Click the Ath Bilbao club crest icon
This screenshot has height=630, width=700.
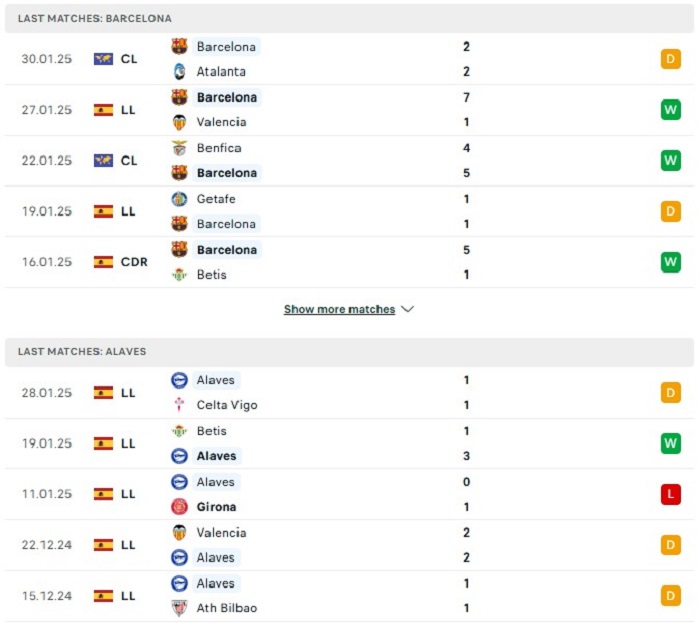click(x=179, y=608)
